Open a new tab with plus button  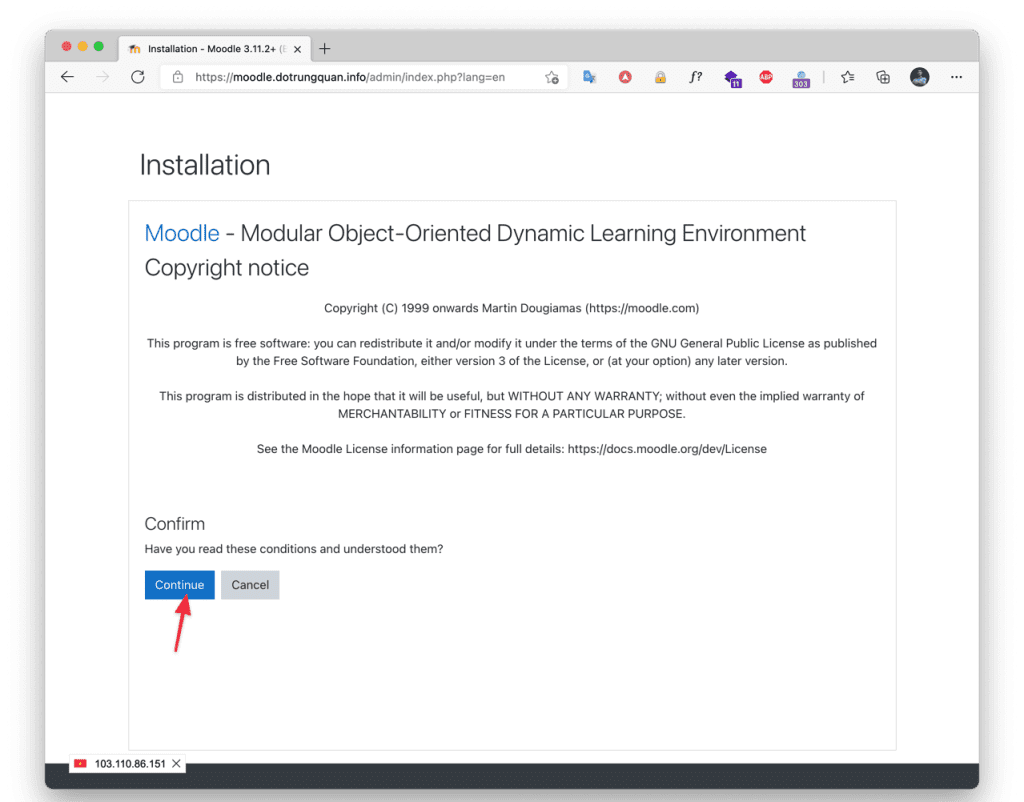point(324,49)
